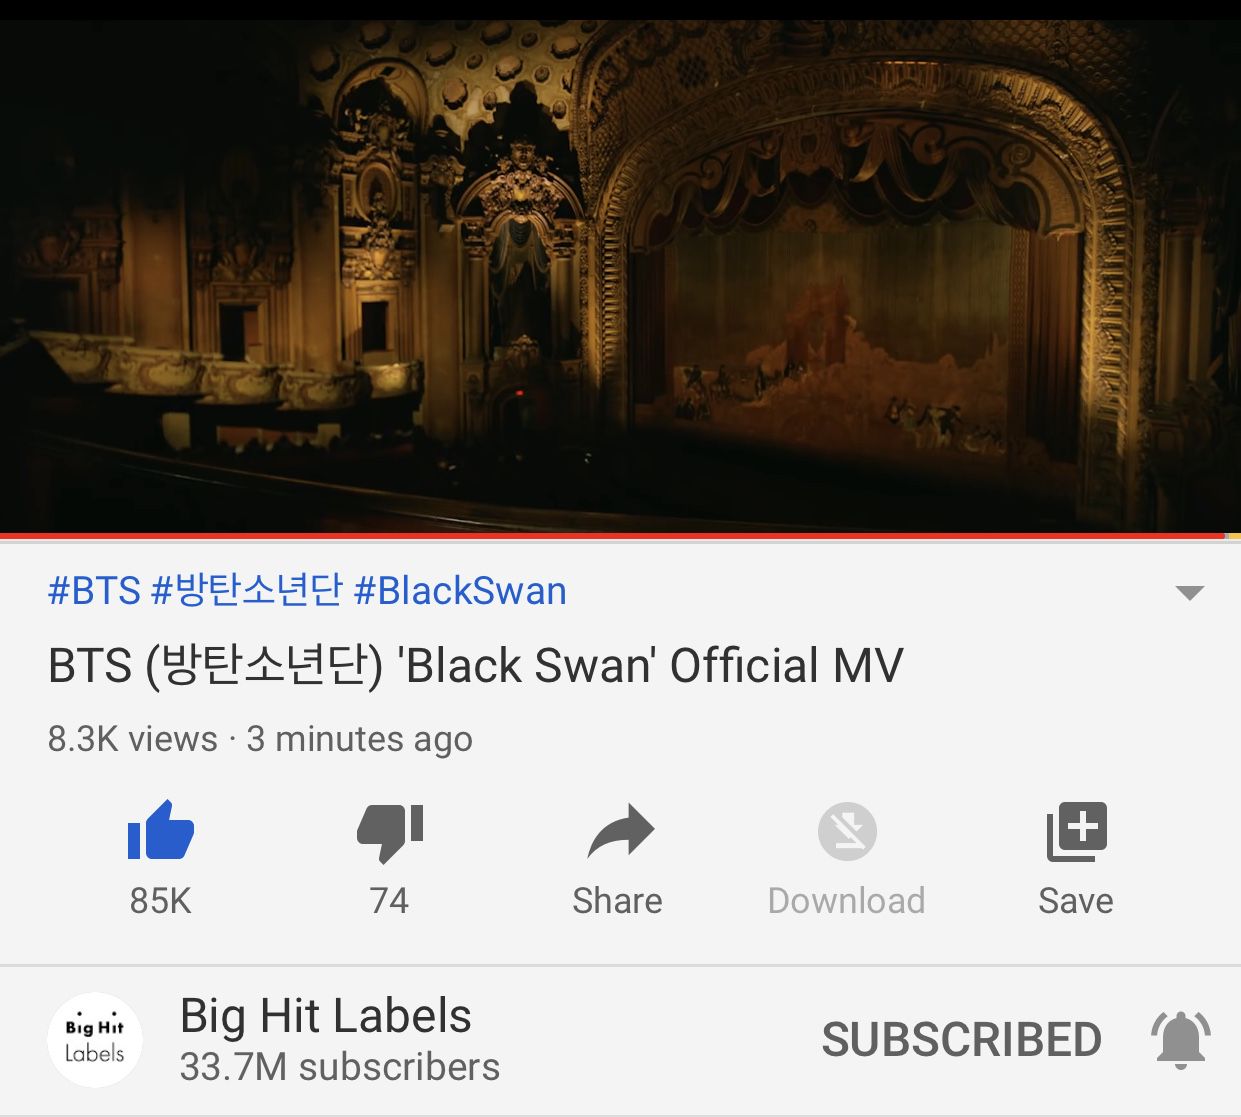Tap the theater scene in the video player
Screen dimensions: 1241x1117
coord(620,276)
